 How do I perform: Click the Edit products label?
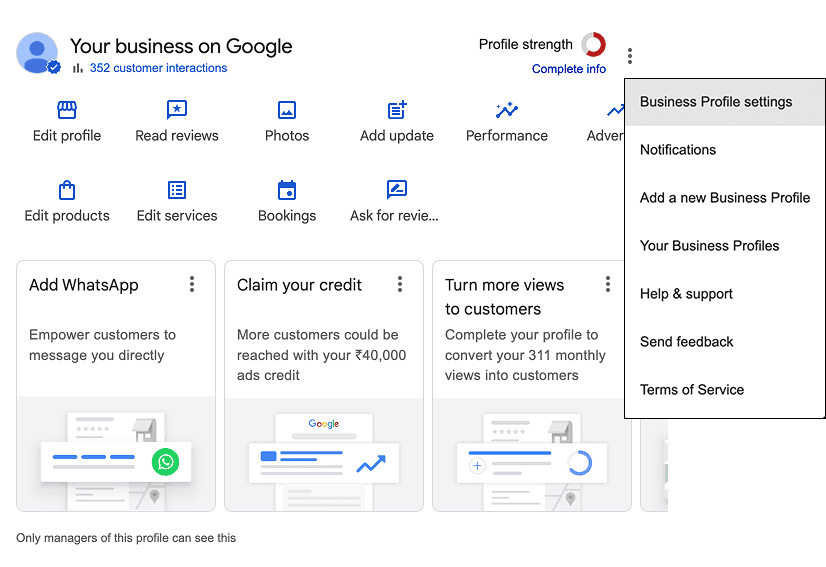click(x=67, y=216)
